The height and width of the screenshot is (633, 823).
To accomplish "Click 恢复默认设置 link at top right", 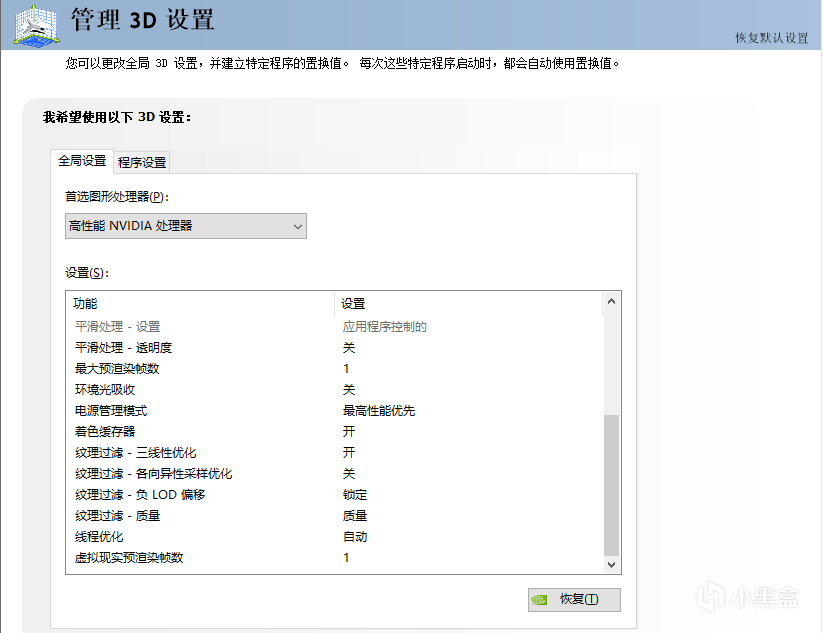I will [771, 38].
